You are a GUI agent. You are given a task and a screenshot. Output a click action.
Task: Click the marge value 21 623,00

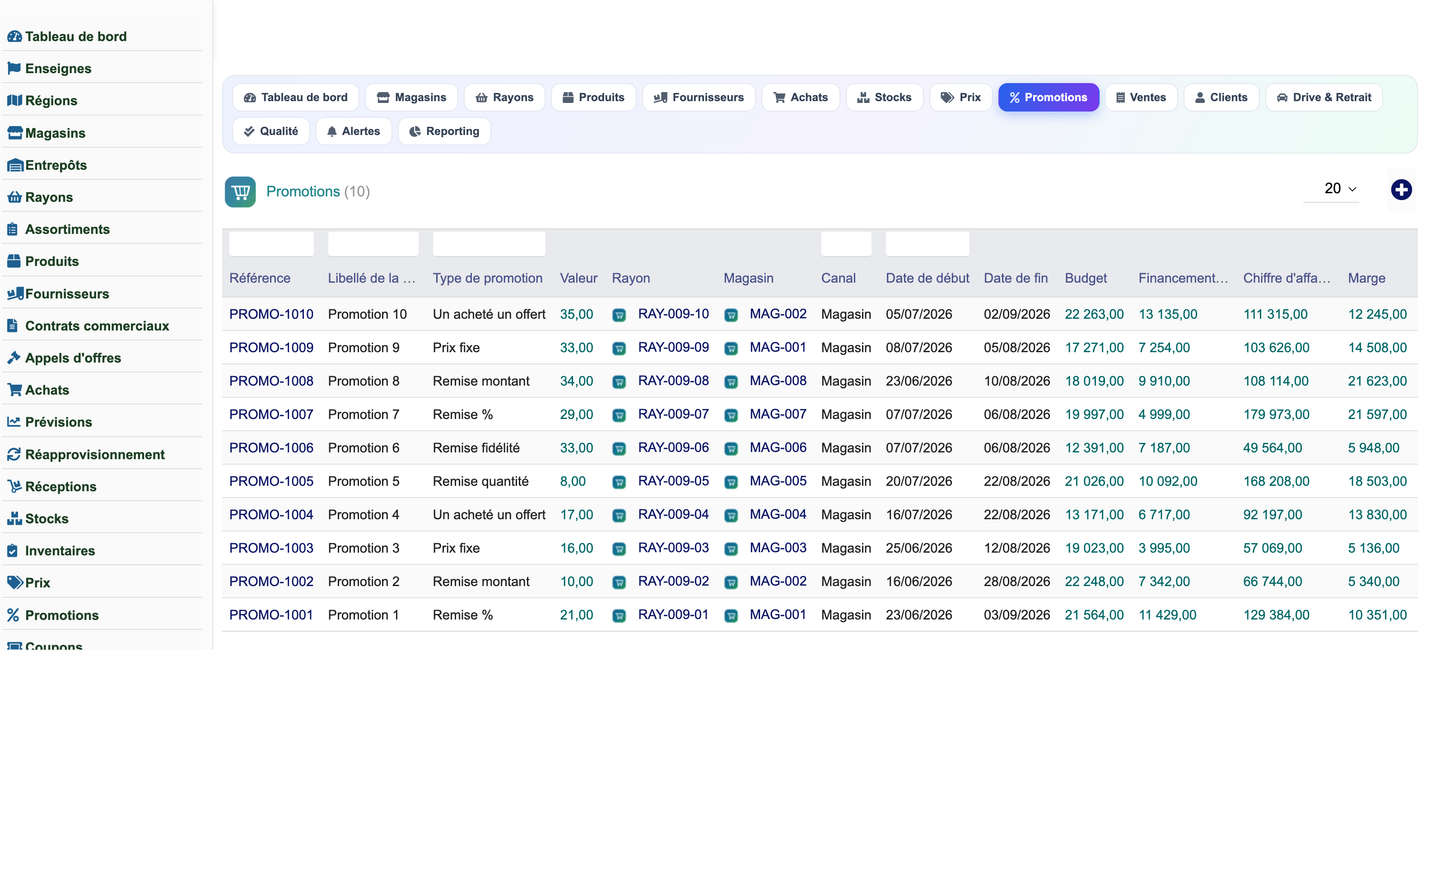pos(1377,381)
